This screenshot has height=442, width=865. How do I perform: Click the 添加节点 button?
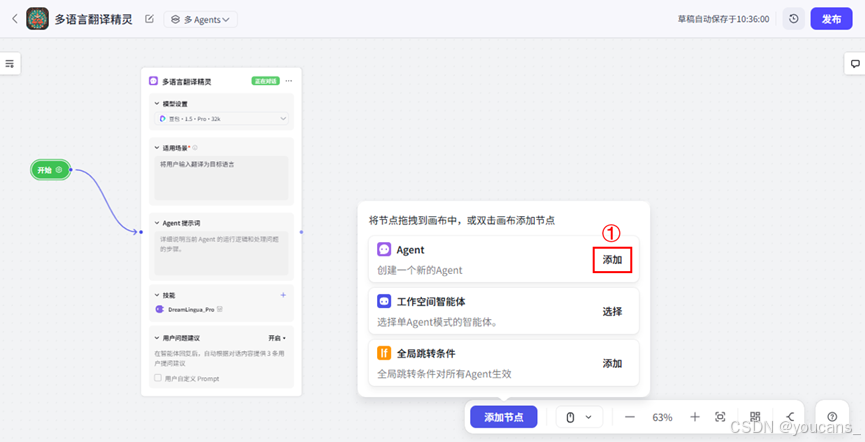click(504, 417)
